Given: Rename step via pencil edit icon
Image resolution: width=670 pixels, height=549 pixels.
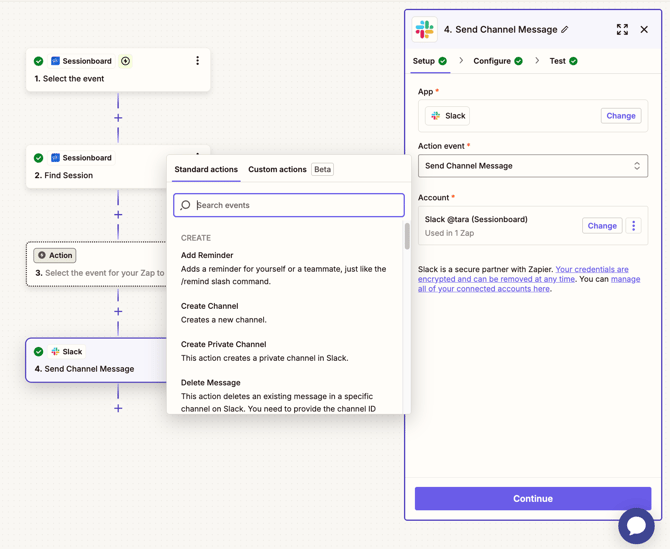Looking at the screenshot, I should click(565, 29).
